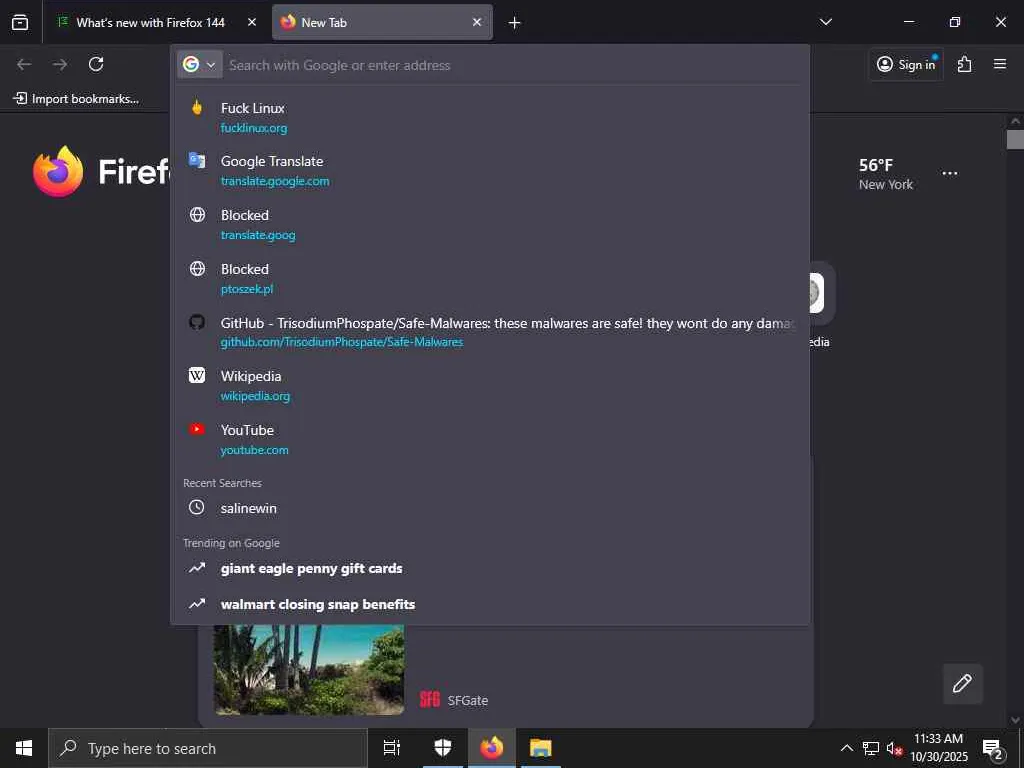
Task: Open File Explorer from the taskbar
Action: (541, 748)
